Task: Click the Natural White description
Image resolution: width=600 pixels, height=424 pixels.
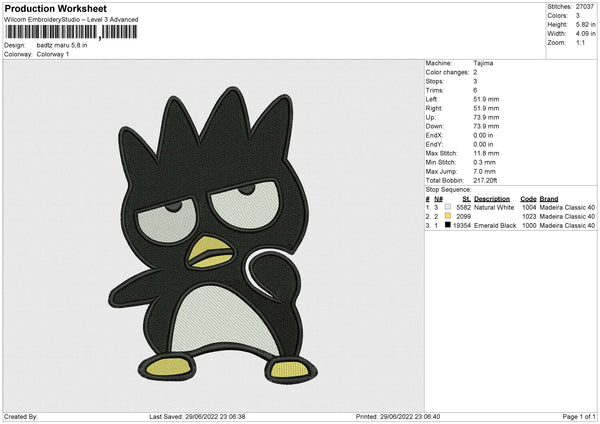Action: [494, 207]
